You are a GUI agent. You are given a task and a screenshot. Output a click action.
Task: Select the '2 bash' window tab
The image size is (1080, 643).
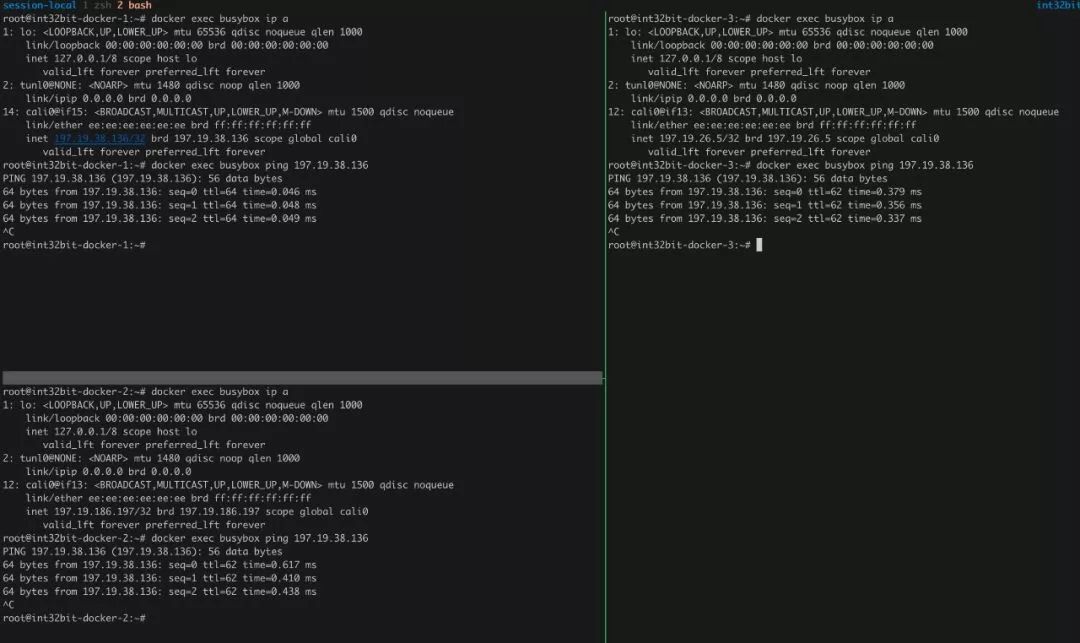click(x=134, y=6)
